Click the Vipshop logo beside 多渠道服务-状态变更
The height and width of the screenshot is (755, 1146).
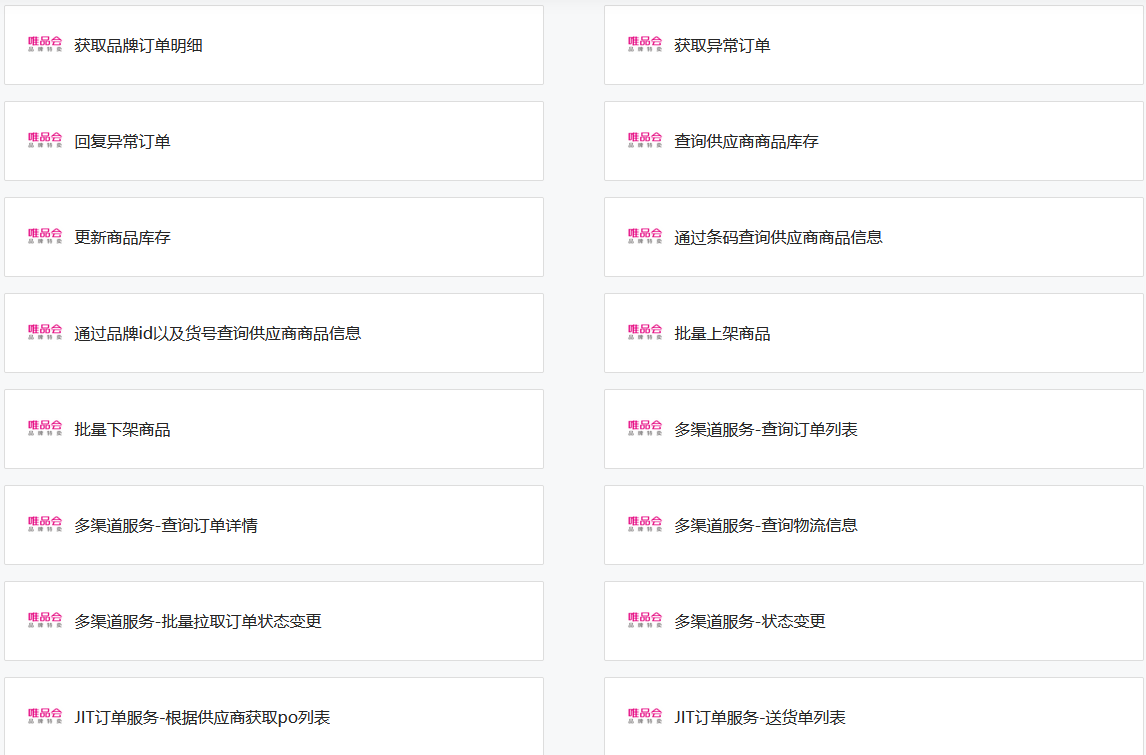[x=645, y=621]
